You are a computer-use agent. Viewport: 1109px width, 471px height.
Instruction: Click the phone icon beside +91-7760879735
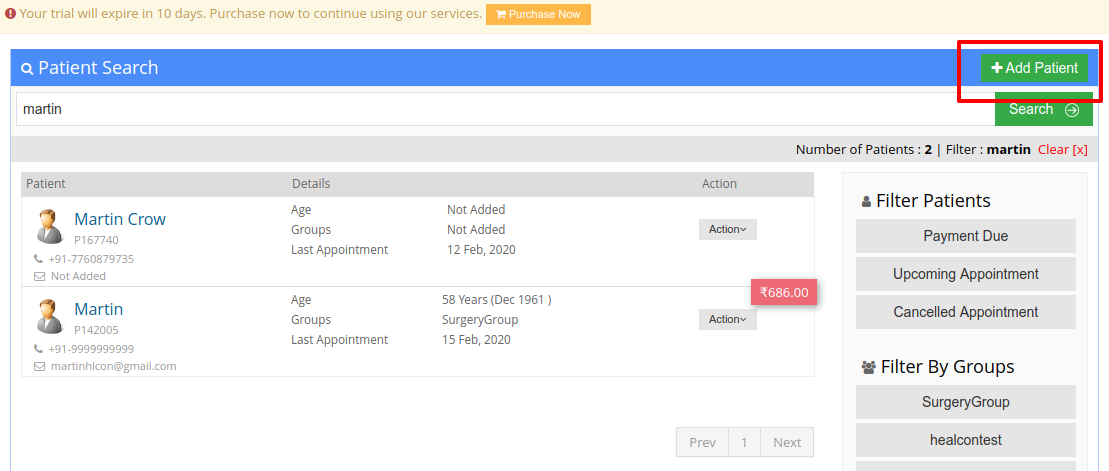(39, 259)
